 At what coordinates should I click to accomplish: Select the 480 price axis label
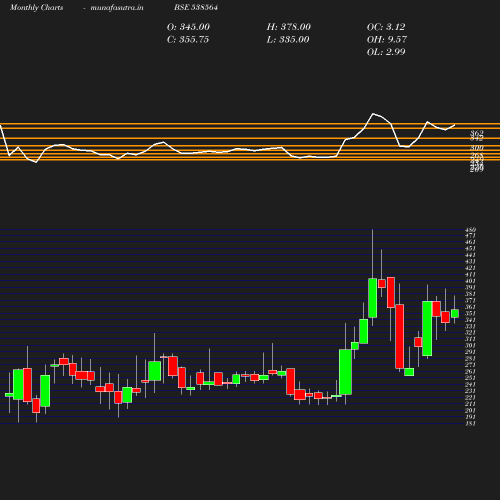pyautogui.click(x=470, y=230)
